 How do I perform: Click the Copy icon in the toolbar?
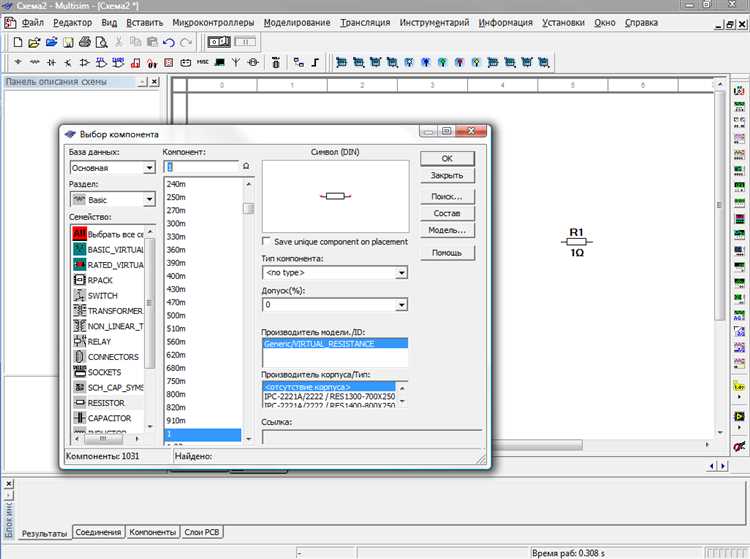pos(135,42)
